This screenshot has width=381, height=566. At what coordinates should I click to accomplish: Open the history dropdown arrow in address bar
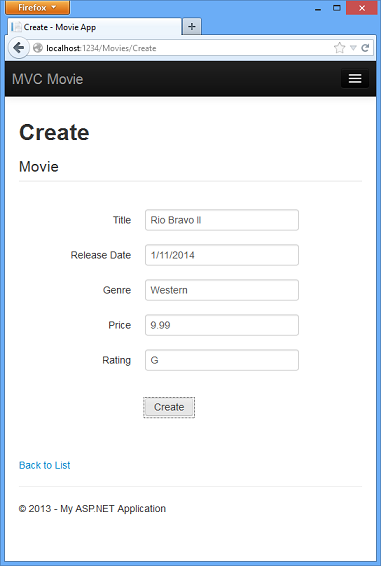click(353, 48)
